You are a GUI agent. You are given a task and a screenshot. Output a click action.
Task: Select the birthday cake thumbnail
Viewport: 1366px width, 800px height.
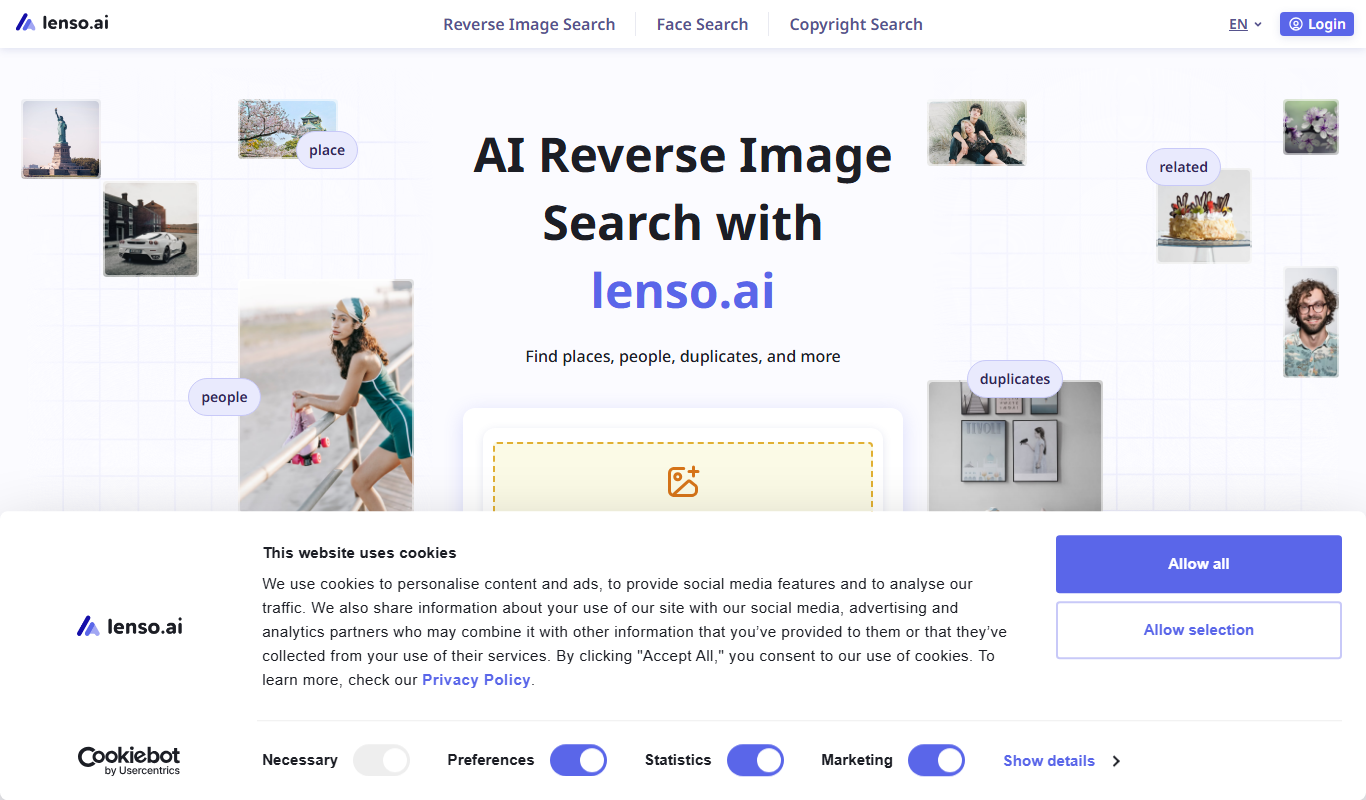click(x=1204, y=216)
